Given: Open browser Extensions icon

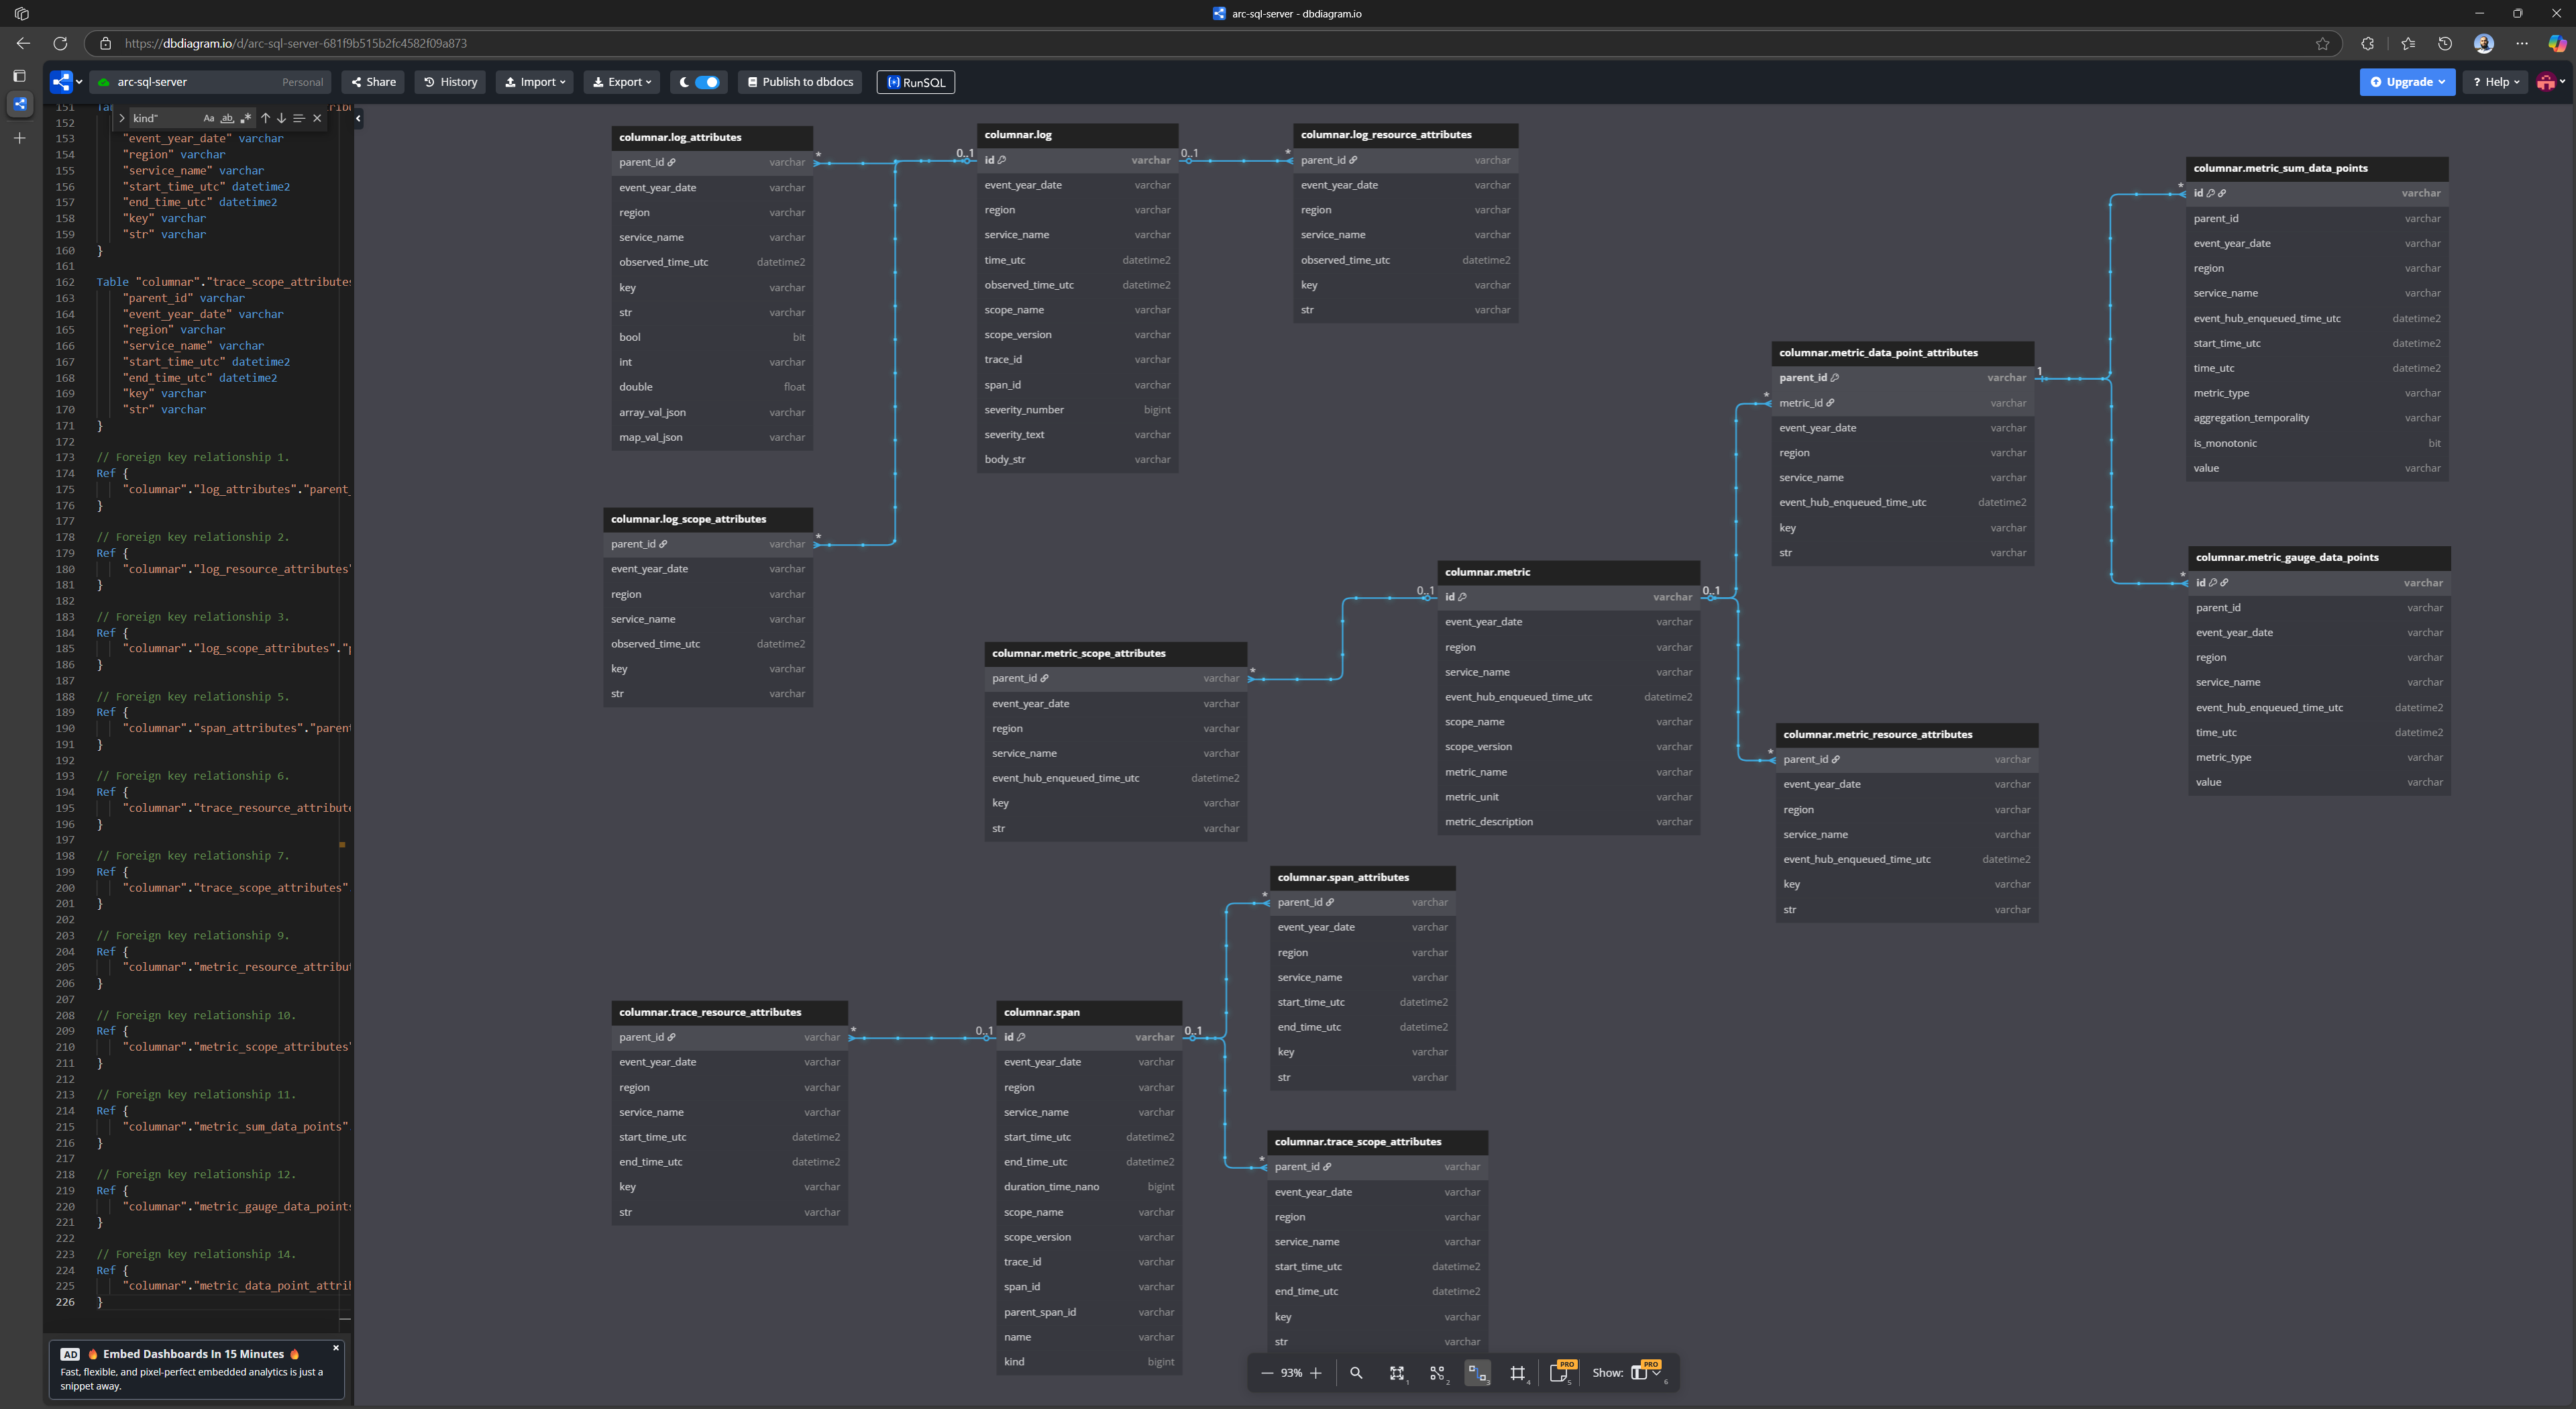Looking at the screenshot, I should coord(2367,43).
